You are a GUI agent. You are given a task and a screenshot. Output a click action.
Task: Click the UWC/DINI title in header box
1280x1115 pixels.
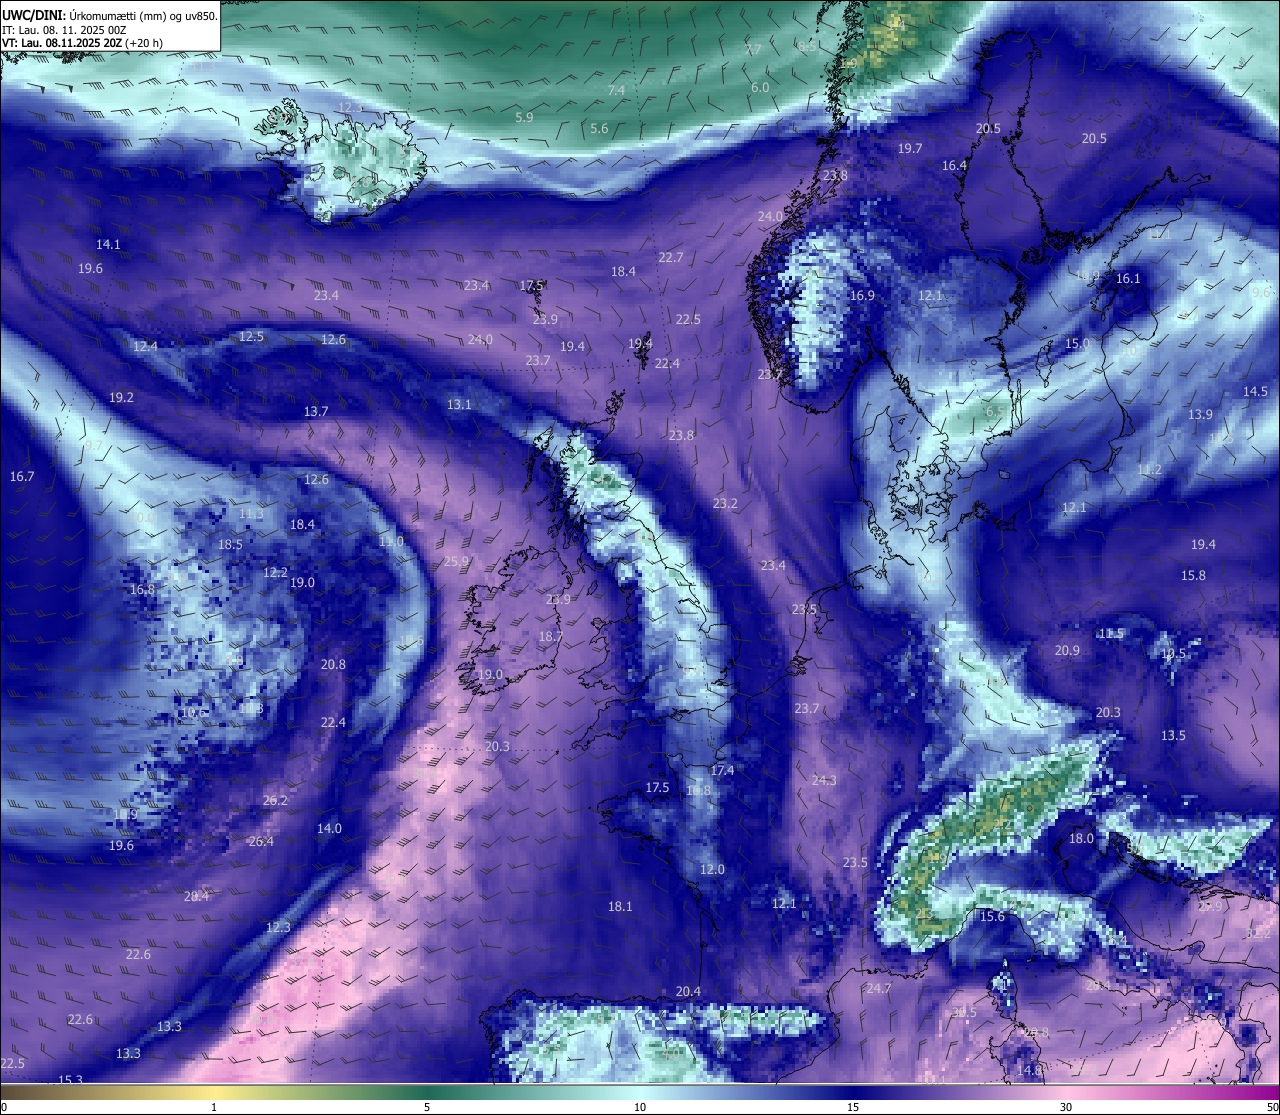[32, 15]
